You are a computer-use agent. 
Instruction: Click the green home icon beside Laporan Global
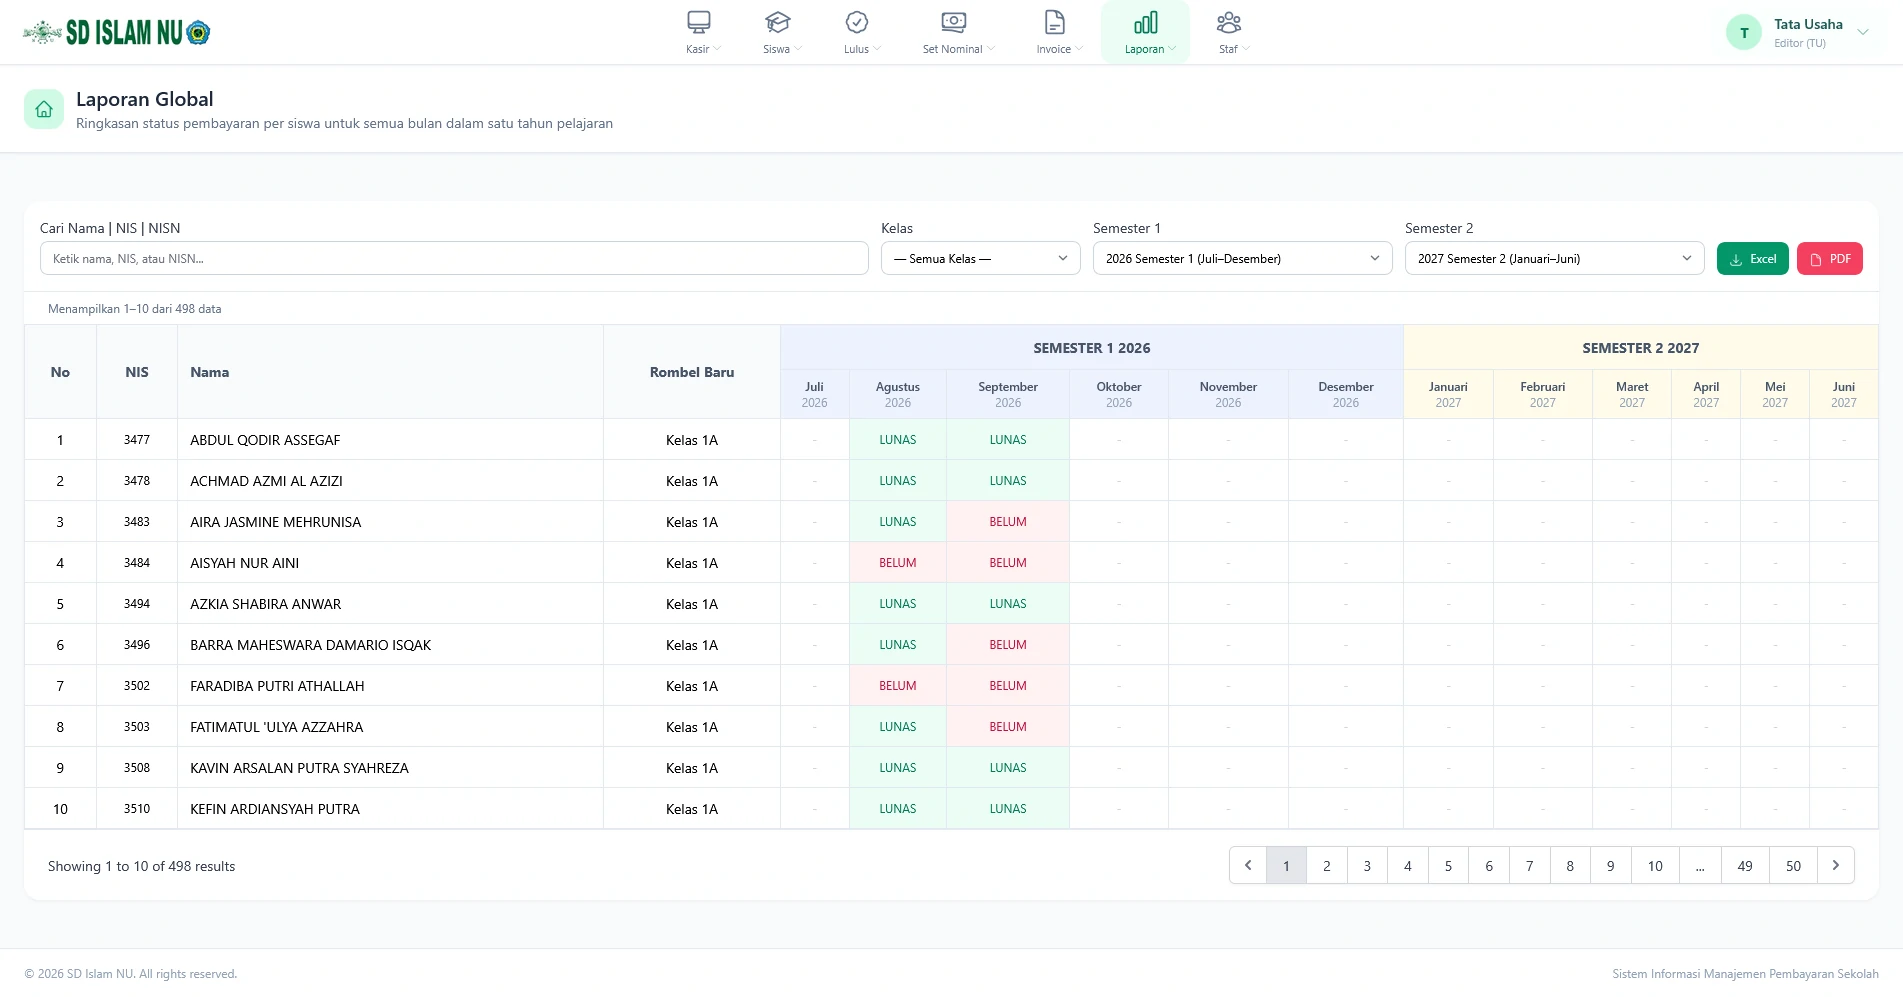(x=44, y=110)
